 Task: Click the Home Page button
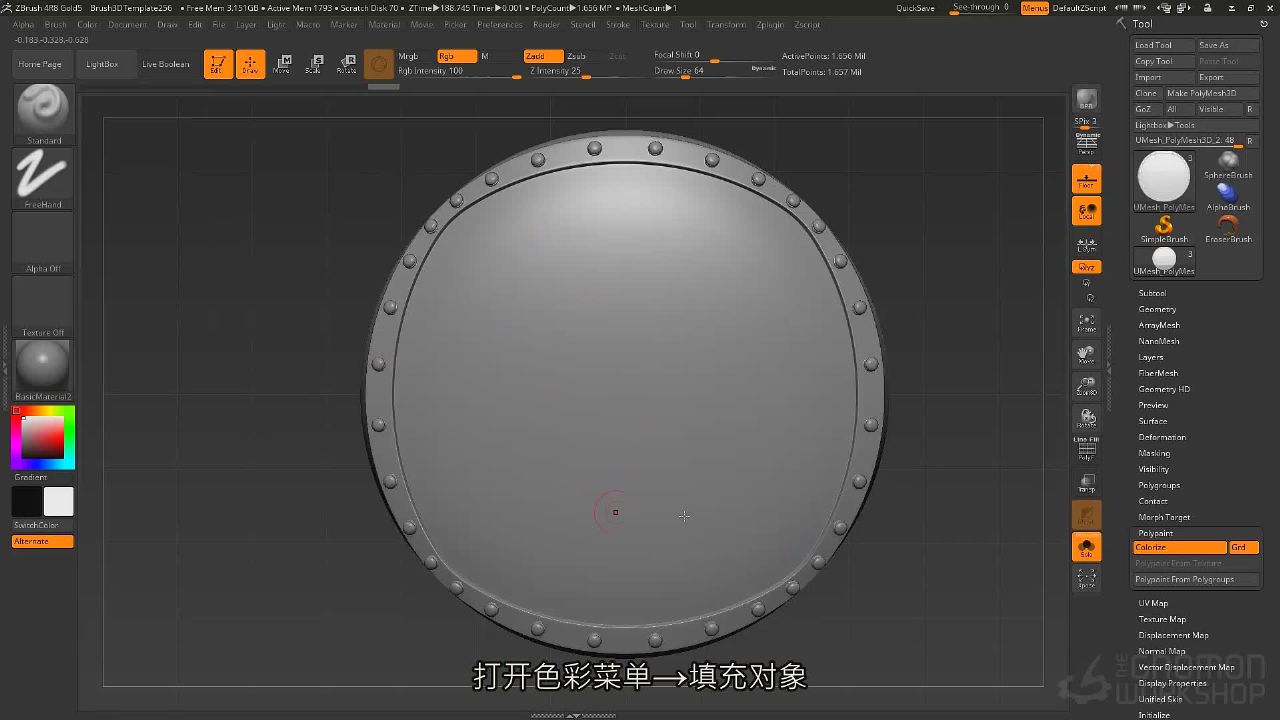point(40,64)
